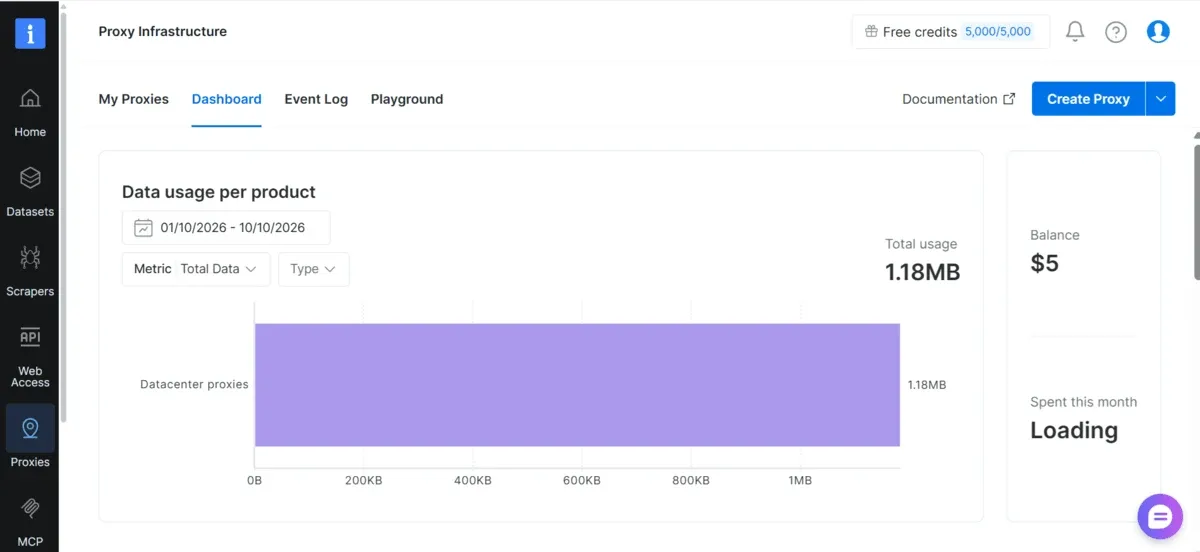Viewport: 1200px width, 552px height.
Task: Open the help question mark icon
Action: 1116,32
